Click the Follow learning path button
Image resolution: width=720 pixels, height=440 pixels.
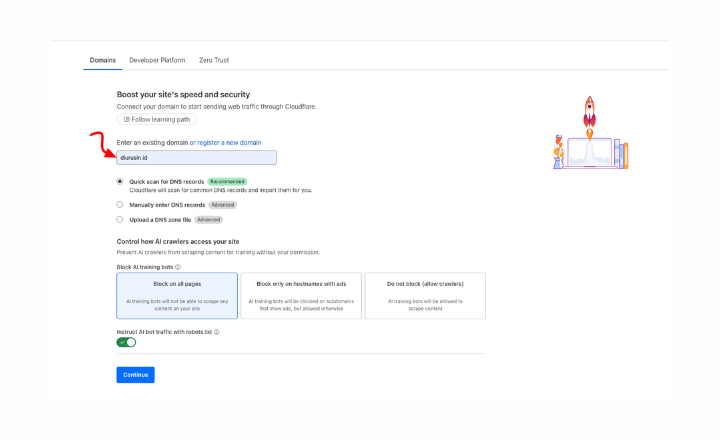pyautogui.click(x=157, y=119)
